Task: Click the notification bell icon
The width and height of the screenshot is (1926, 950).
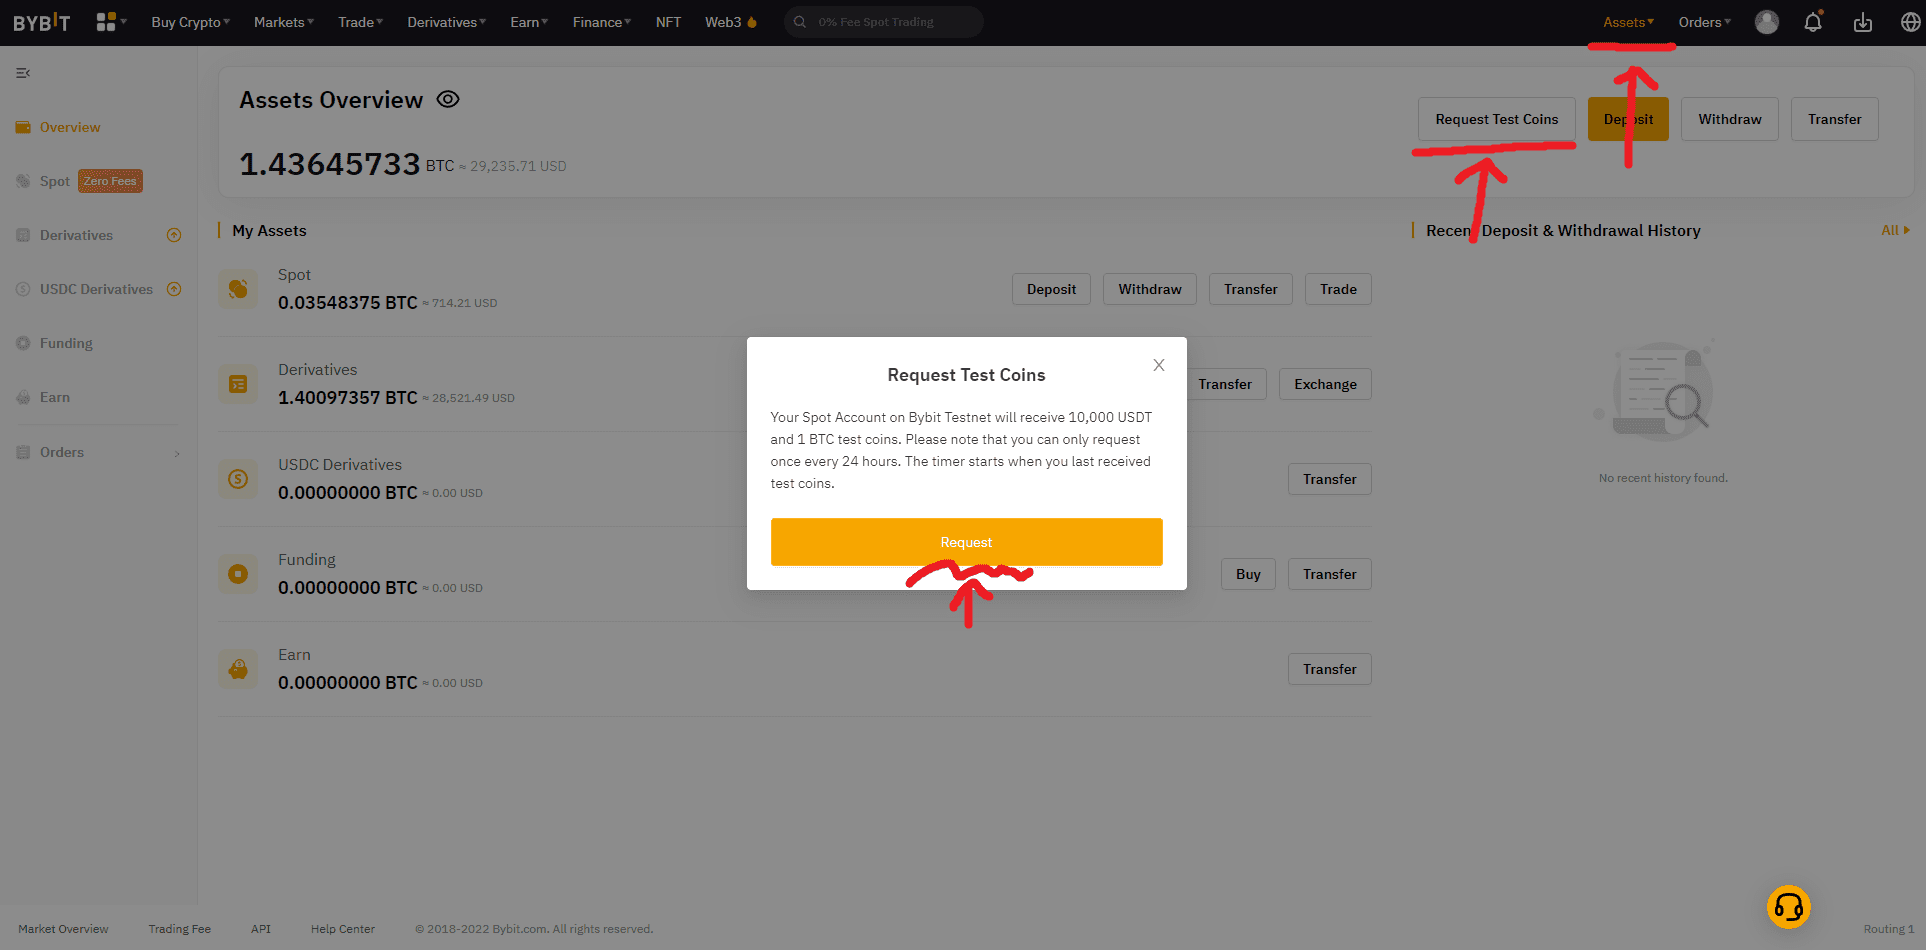Action: [x=1813, y=22]
